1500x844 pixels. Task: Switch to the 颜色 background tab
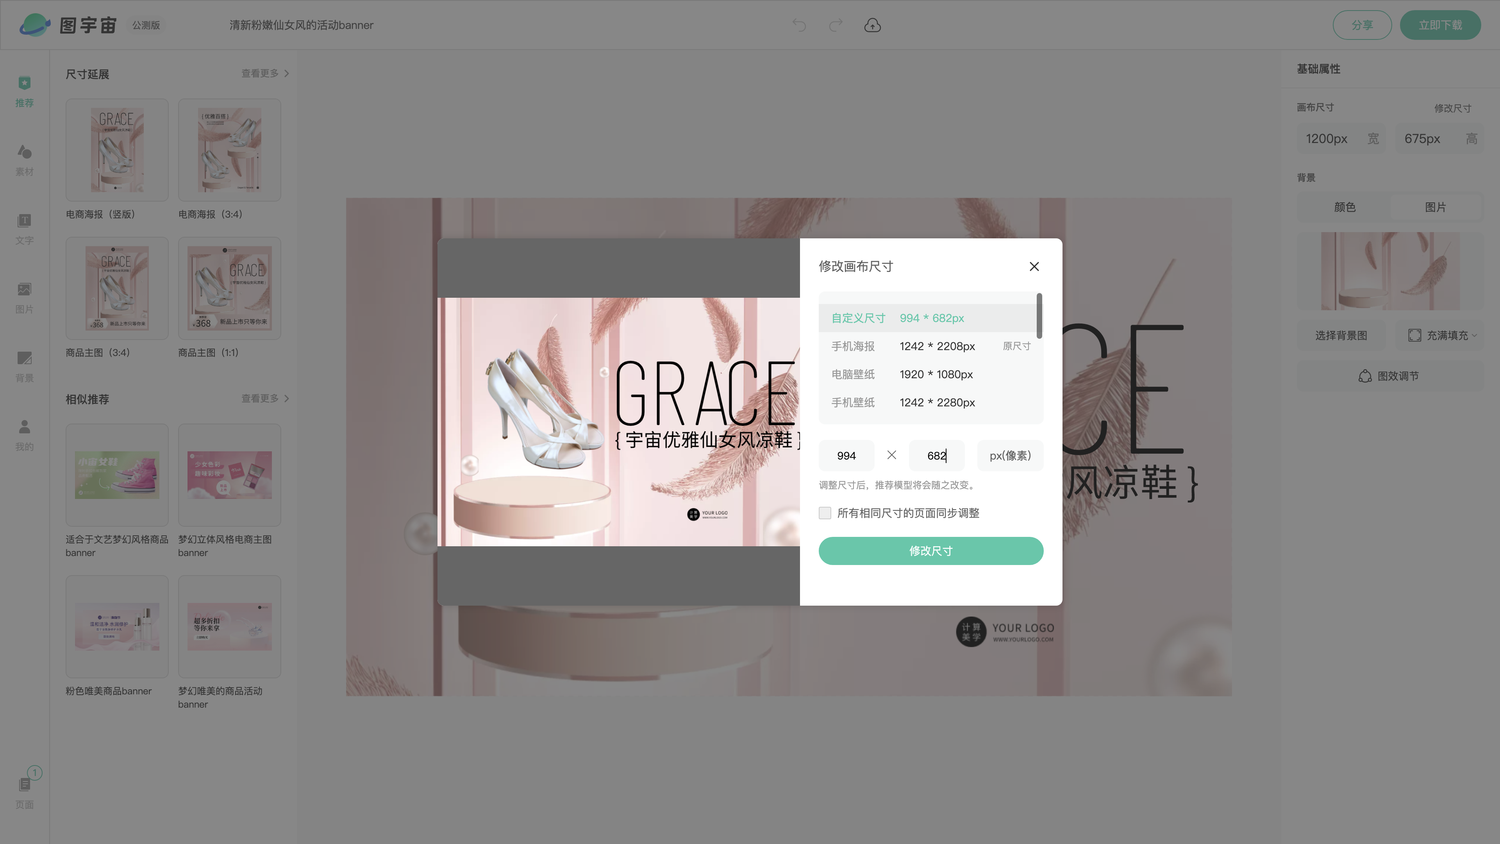click(x=1345, y=207)
